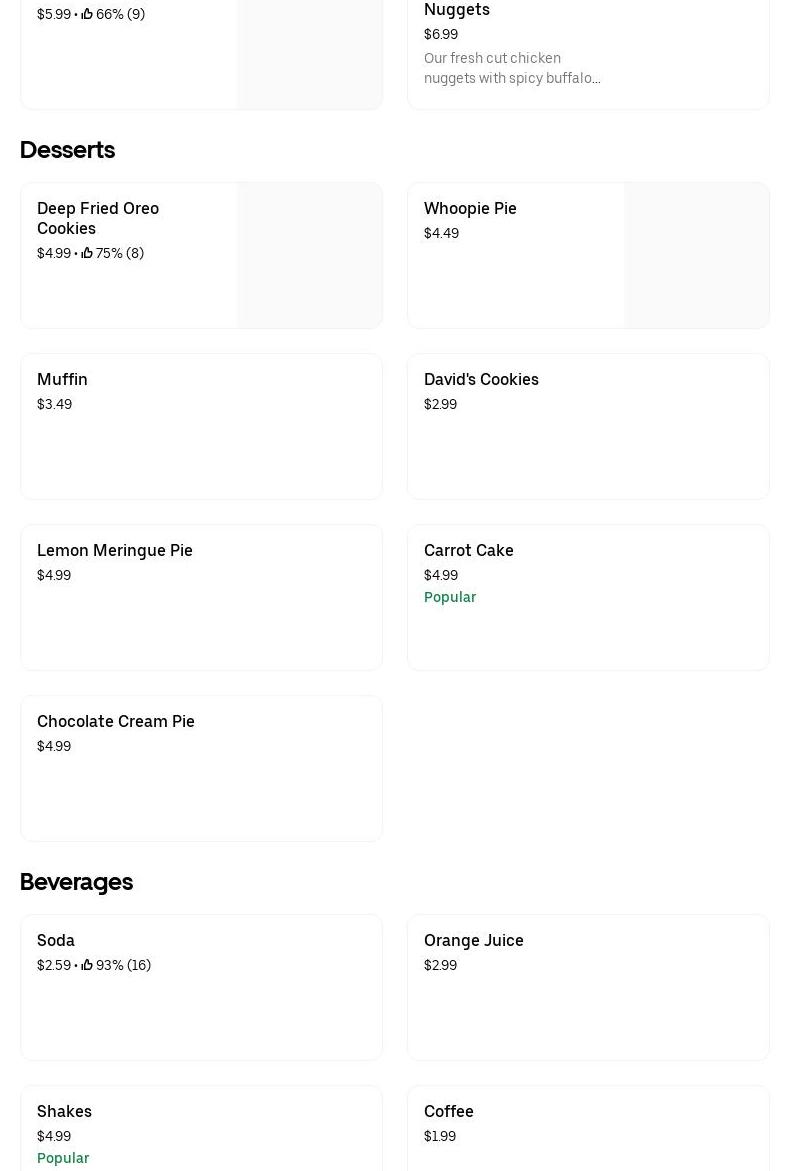Image resolution: width=804 pixels, height=1171 pixels.
Task: Open the Soda beverage title
Action: 56,940
